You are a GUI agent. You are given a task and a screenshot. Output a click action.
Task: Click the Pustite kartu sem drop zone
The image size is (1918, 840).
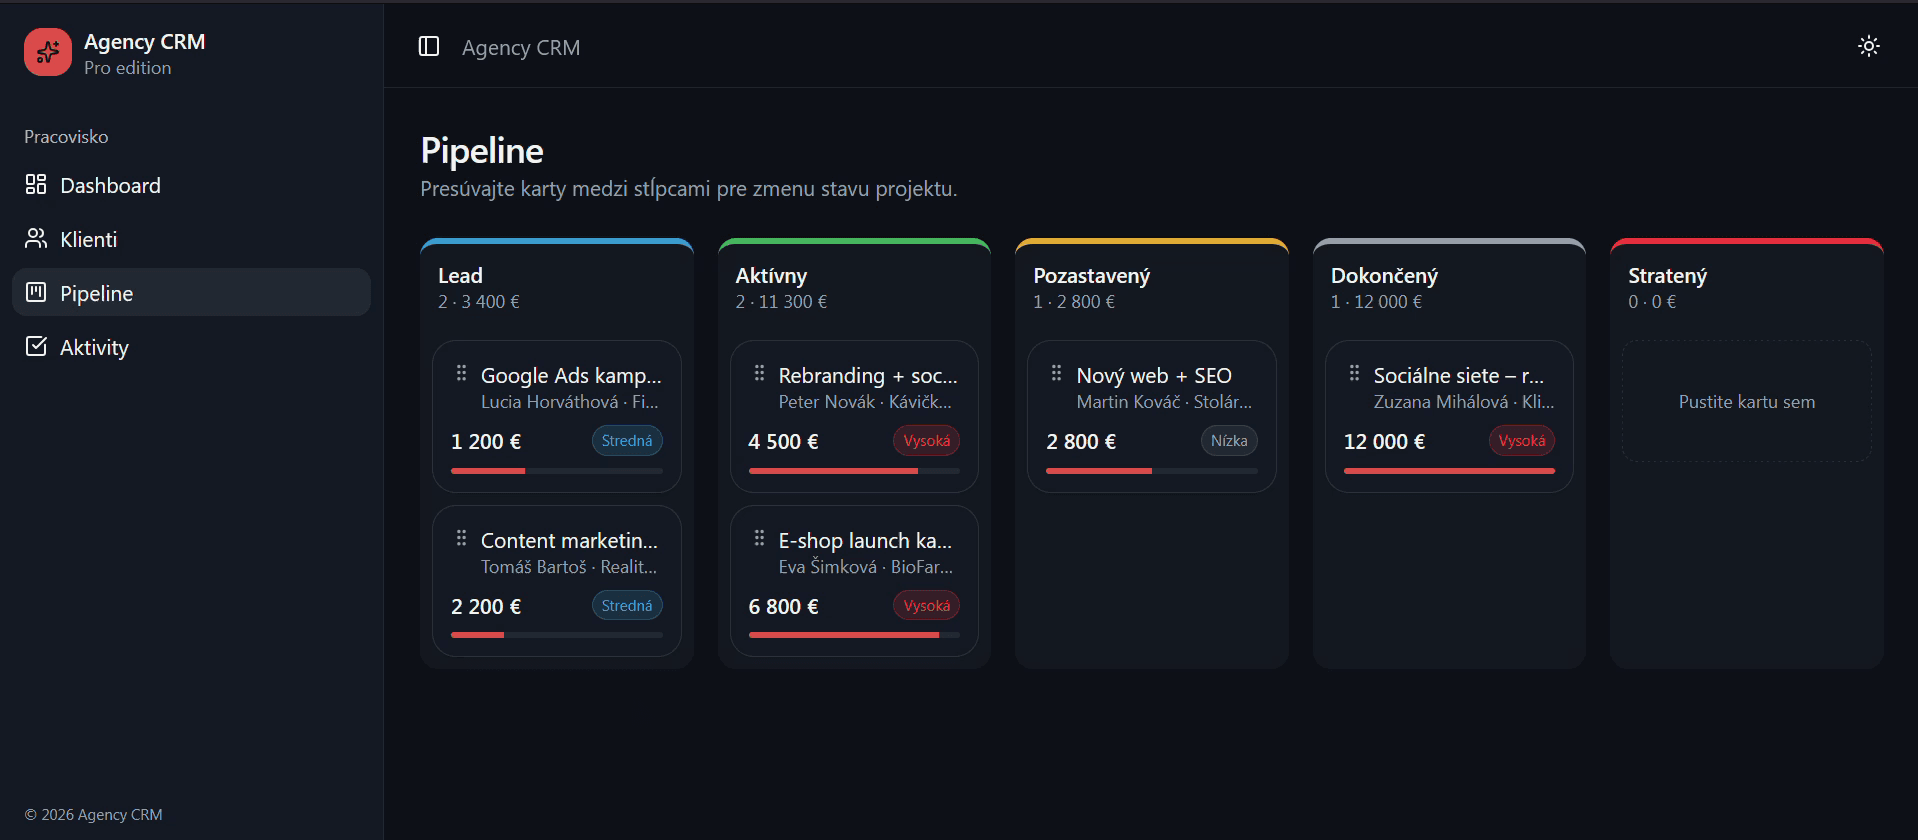pos(1746,402)
